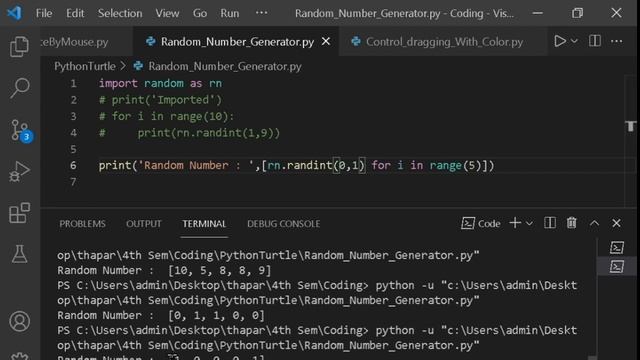Click line number 6 in the gutter
640x360 pixels.
(73, 165)
